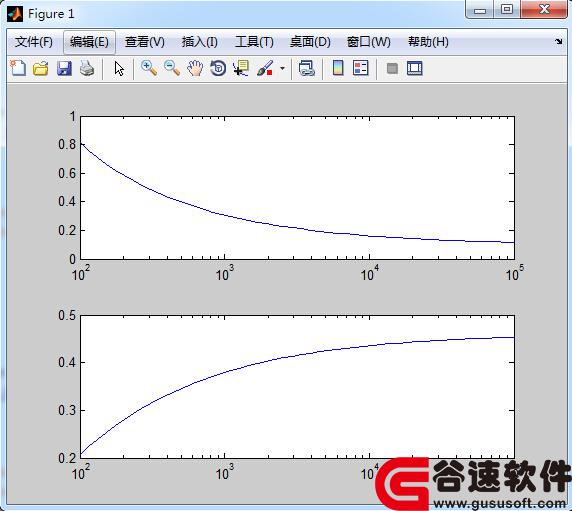
Task: Click the dock figure arrow at menu bar right
Action: tap(559, 42)
